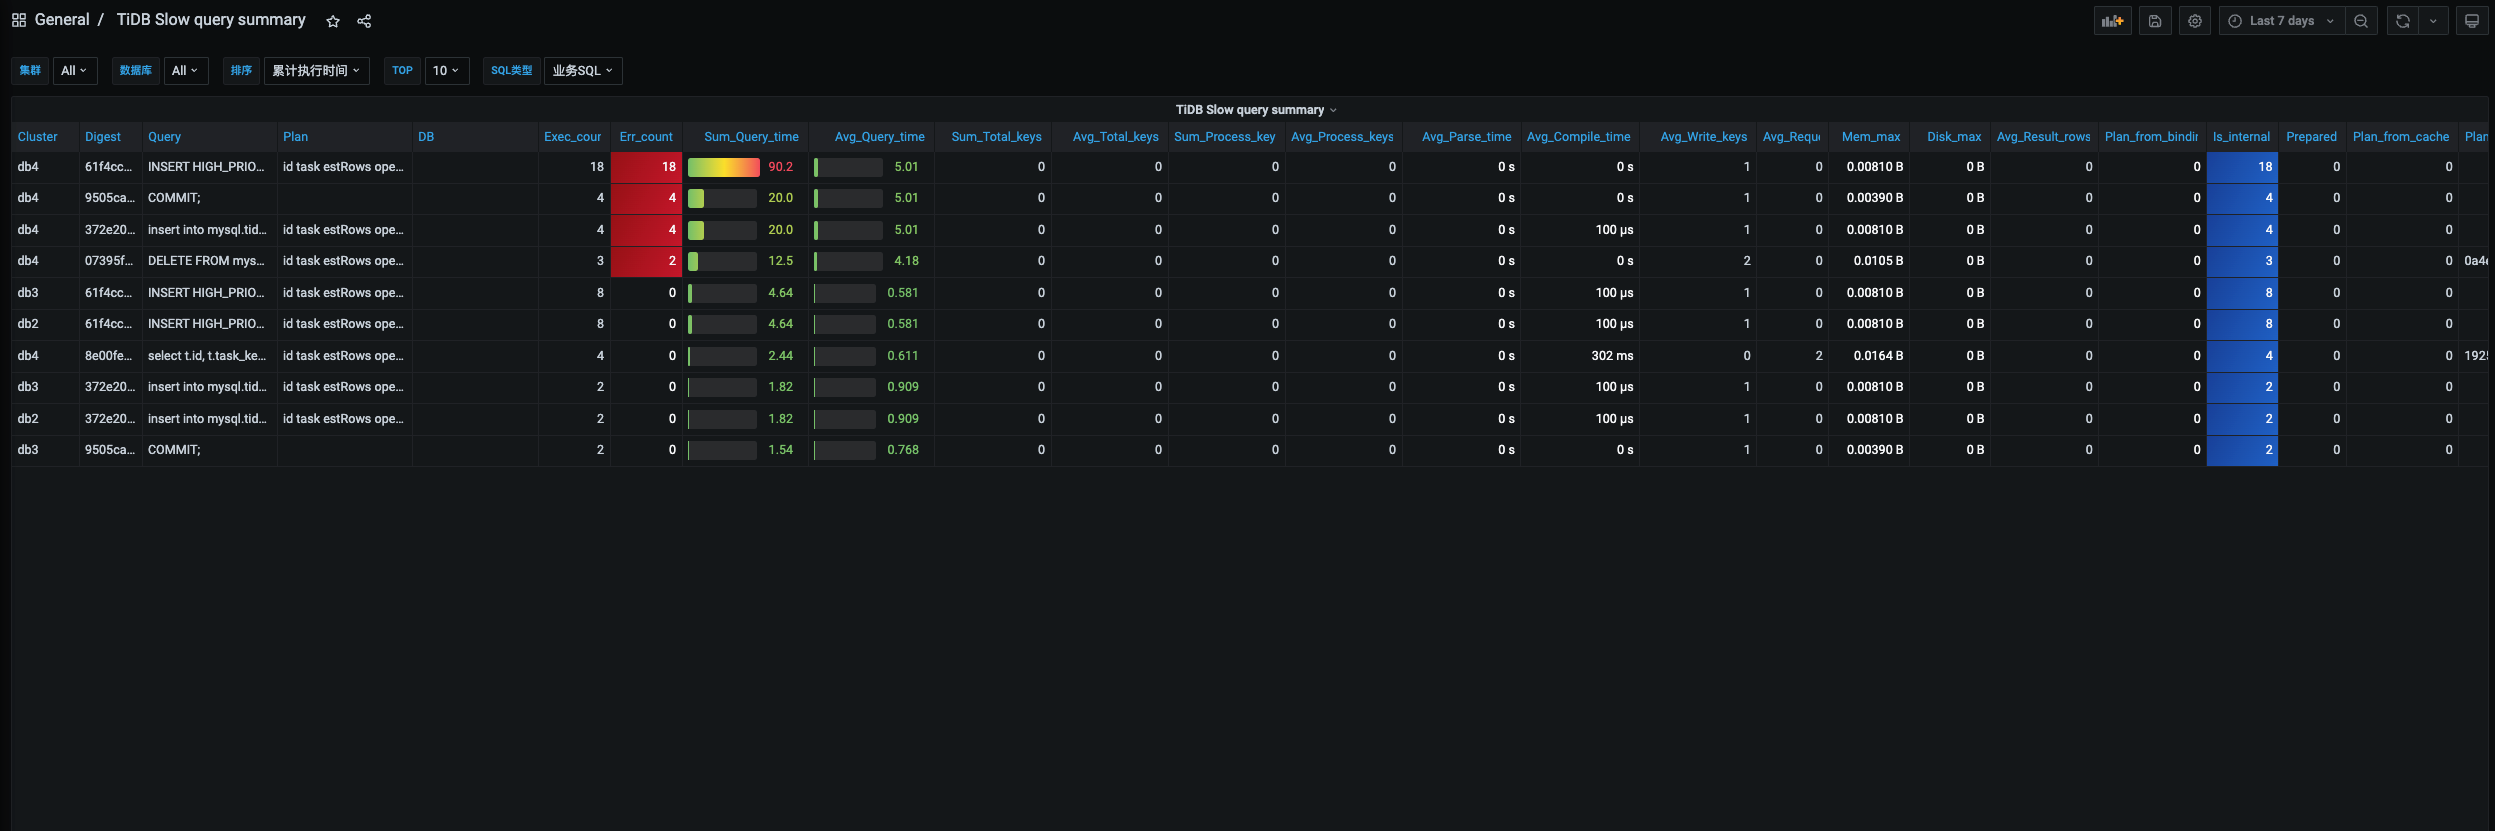Select the Avg_Query_time value 0.611
This screenshot has height=831, width=2495.
[x=902, y=356]
